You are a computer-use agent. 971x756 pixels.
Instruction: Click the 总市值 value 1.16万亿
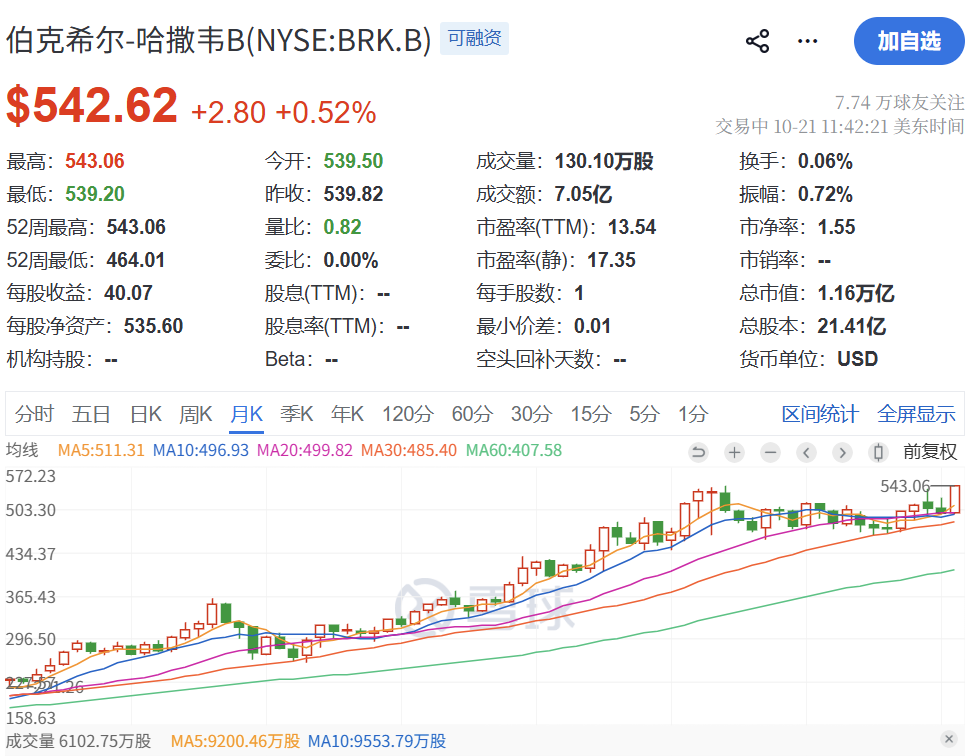tap(856, 293)
